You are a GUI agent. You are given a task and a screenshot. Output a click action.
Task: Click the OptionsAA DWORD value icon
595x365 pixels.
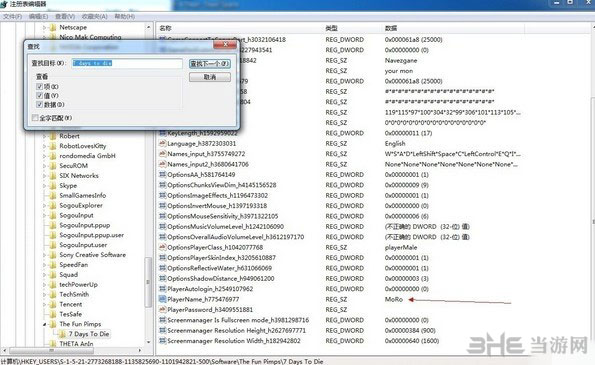162,175
